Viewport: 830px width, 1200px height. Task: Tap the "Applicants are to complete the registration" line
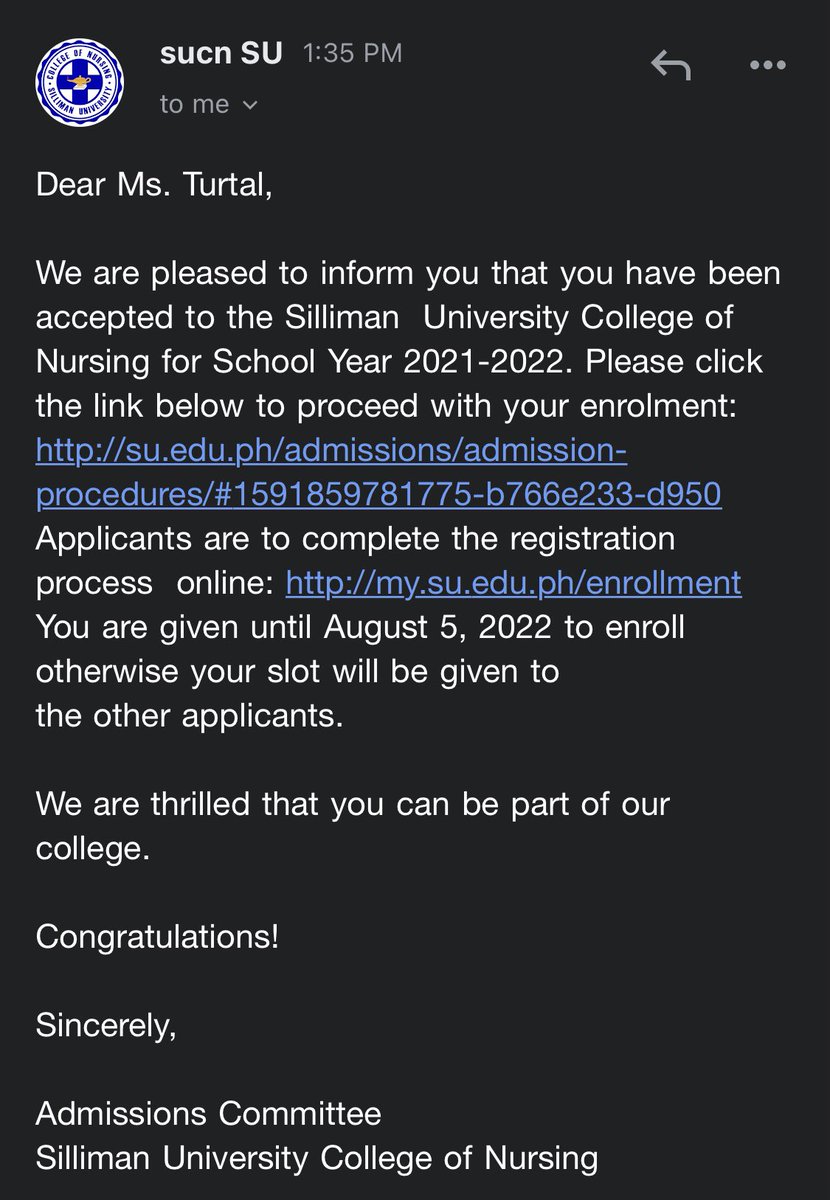(x=355, y=540)
